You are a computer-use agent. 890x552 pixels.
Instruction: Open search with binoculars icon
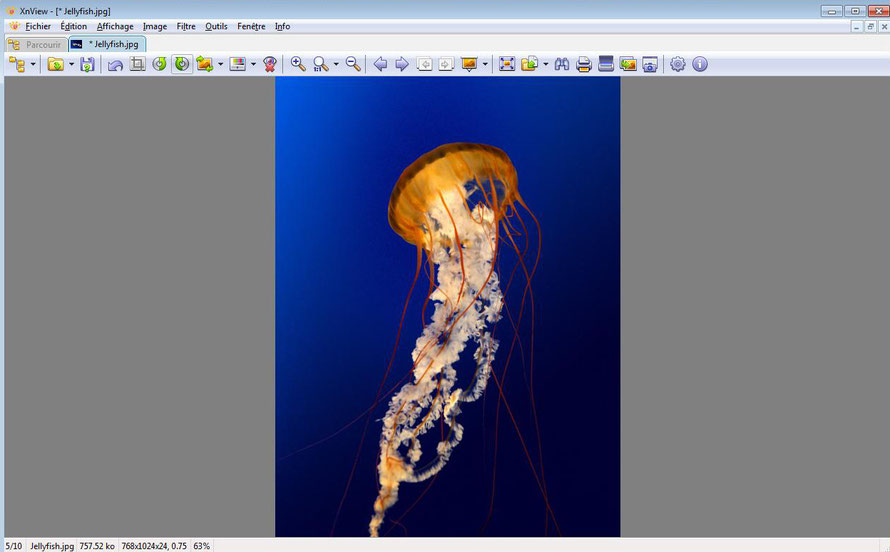[562, 64]
